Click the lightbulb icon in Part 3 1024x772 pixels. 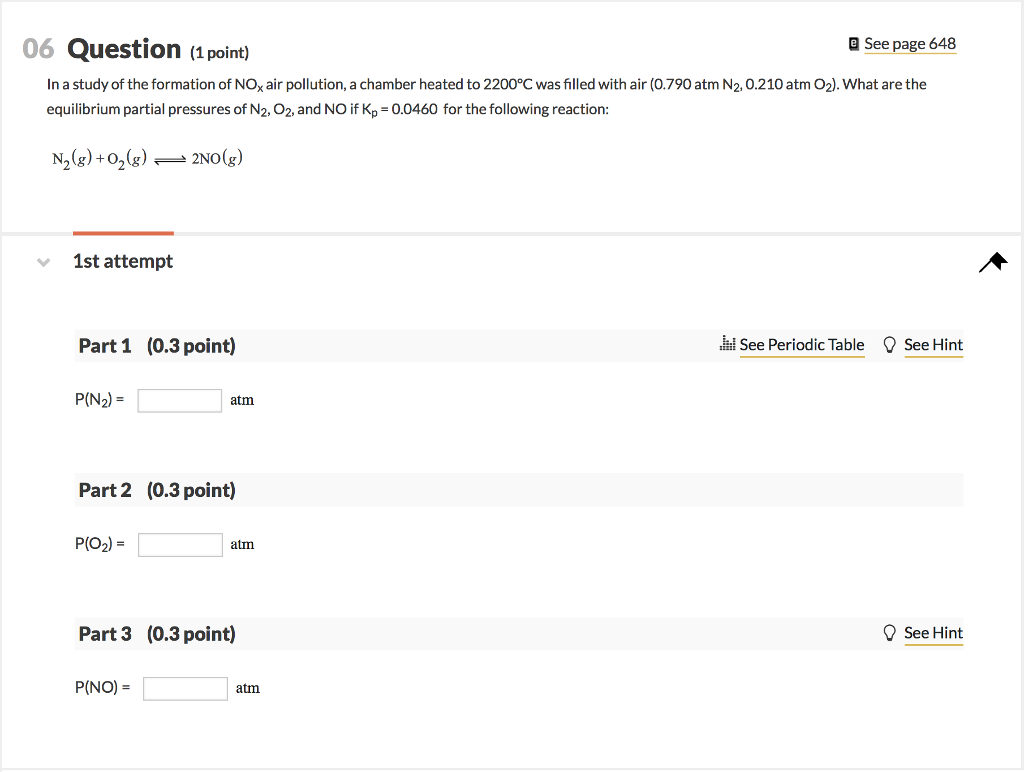[889, 633]
